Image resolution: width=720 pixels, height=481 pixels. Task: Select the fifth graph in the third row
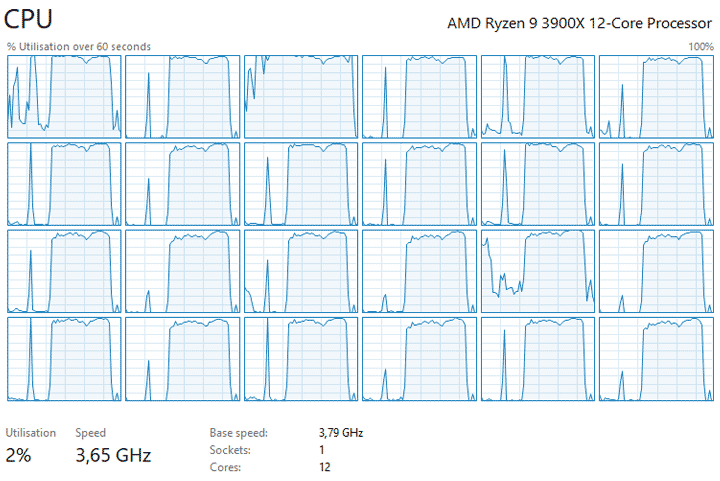537,271
